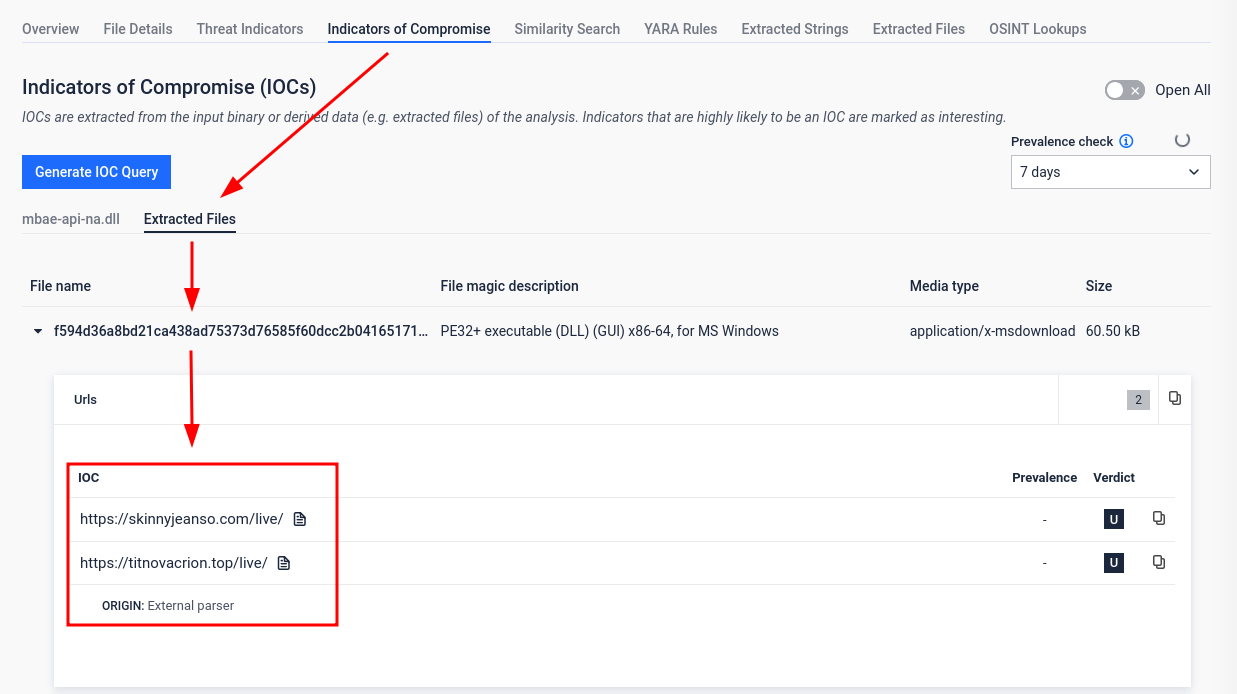Open the 7 days prevalence dropdown
The image size is (1237, 694).
tap(1110, 172)
